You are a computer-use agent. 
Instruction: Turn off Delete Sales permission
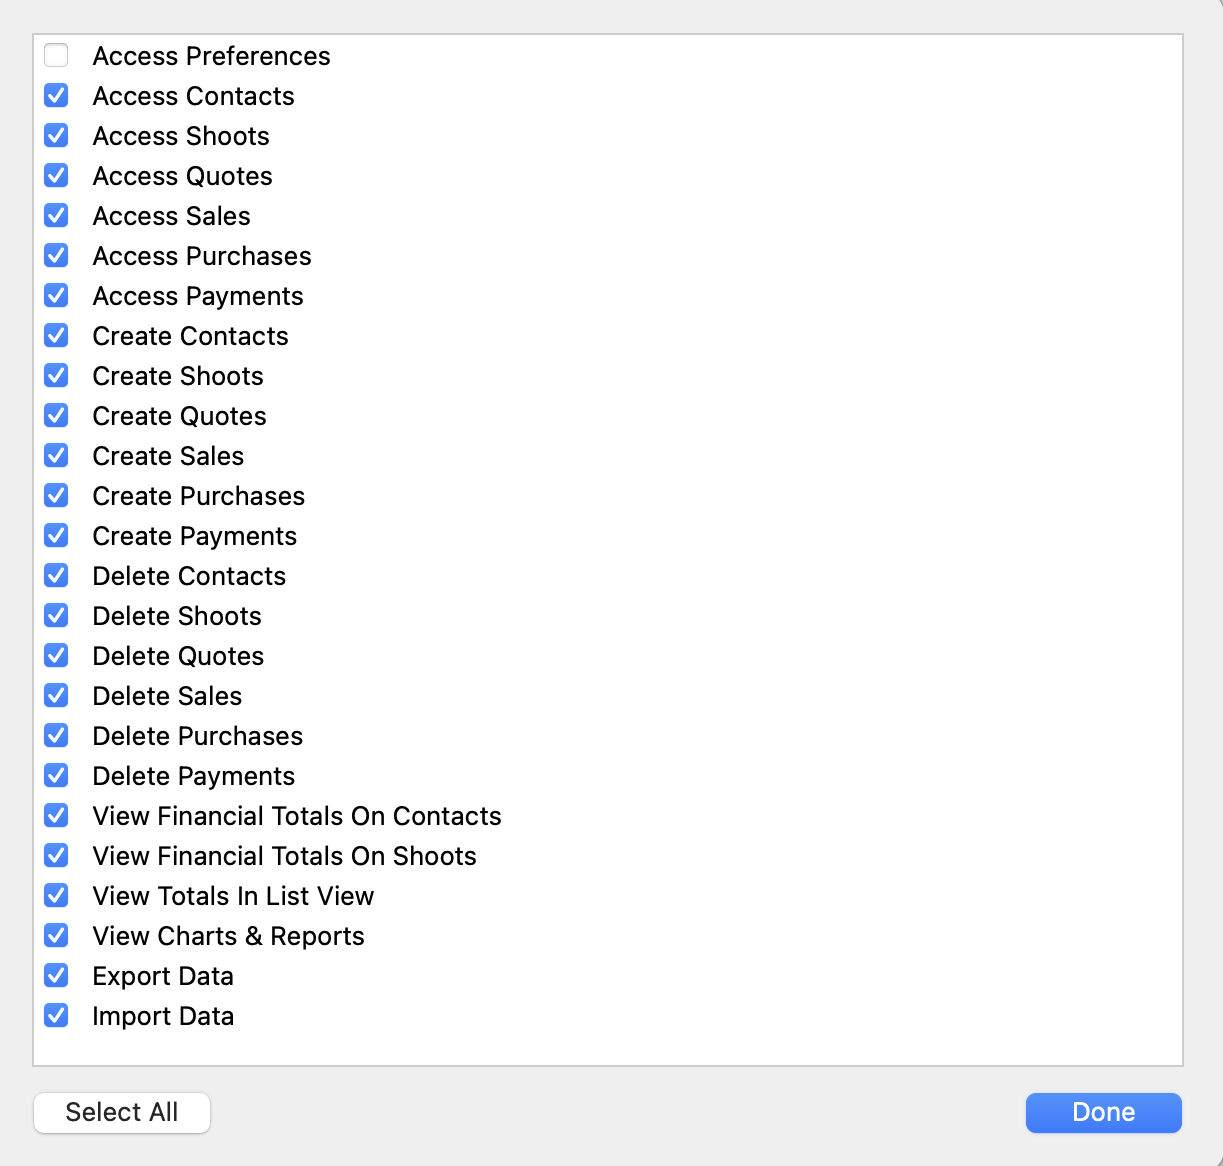tap(57, 696)
